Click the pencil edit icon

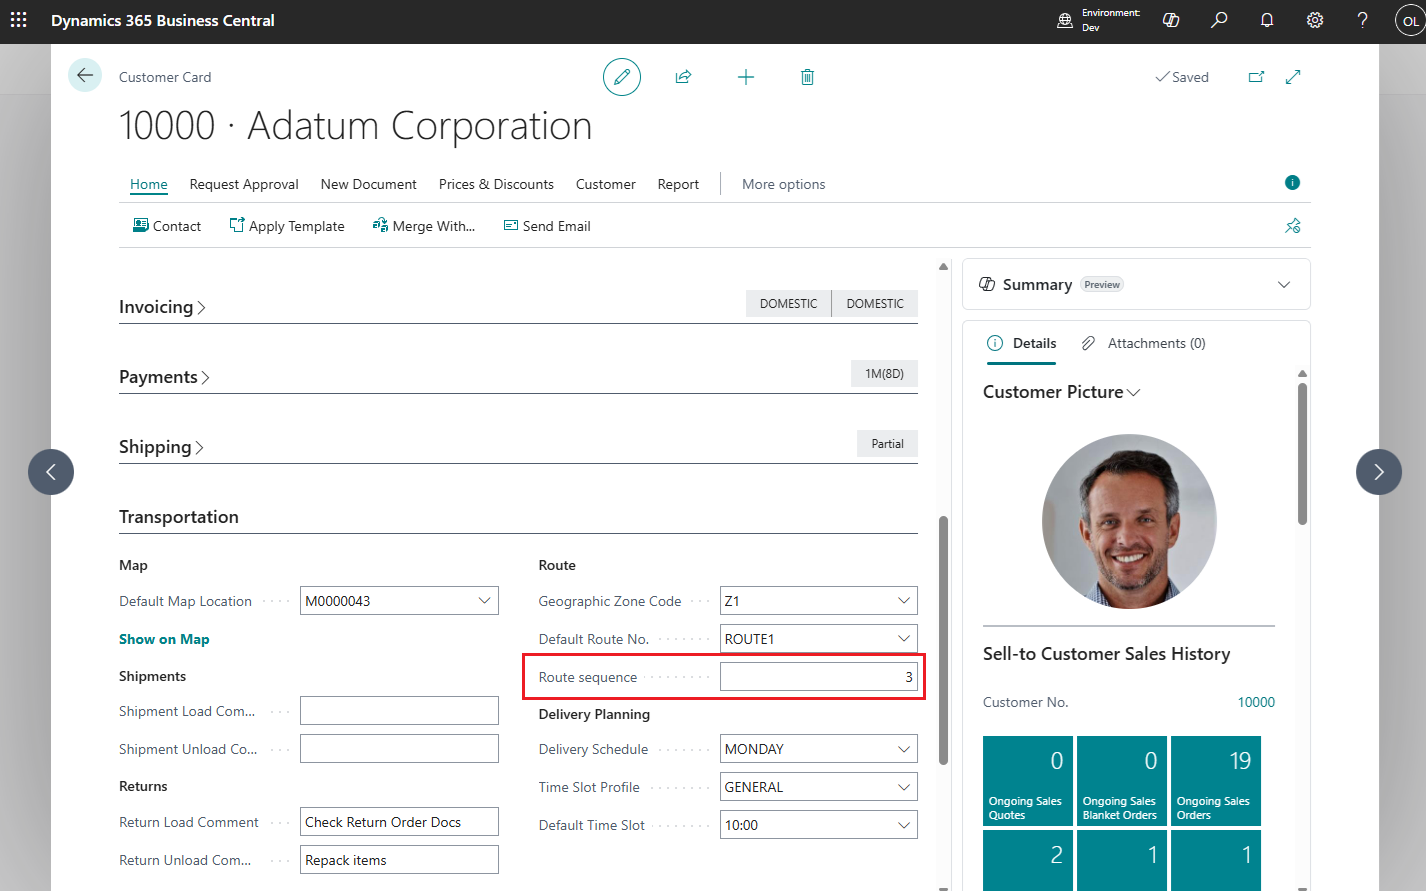click(x=621, y=77)
